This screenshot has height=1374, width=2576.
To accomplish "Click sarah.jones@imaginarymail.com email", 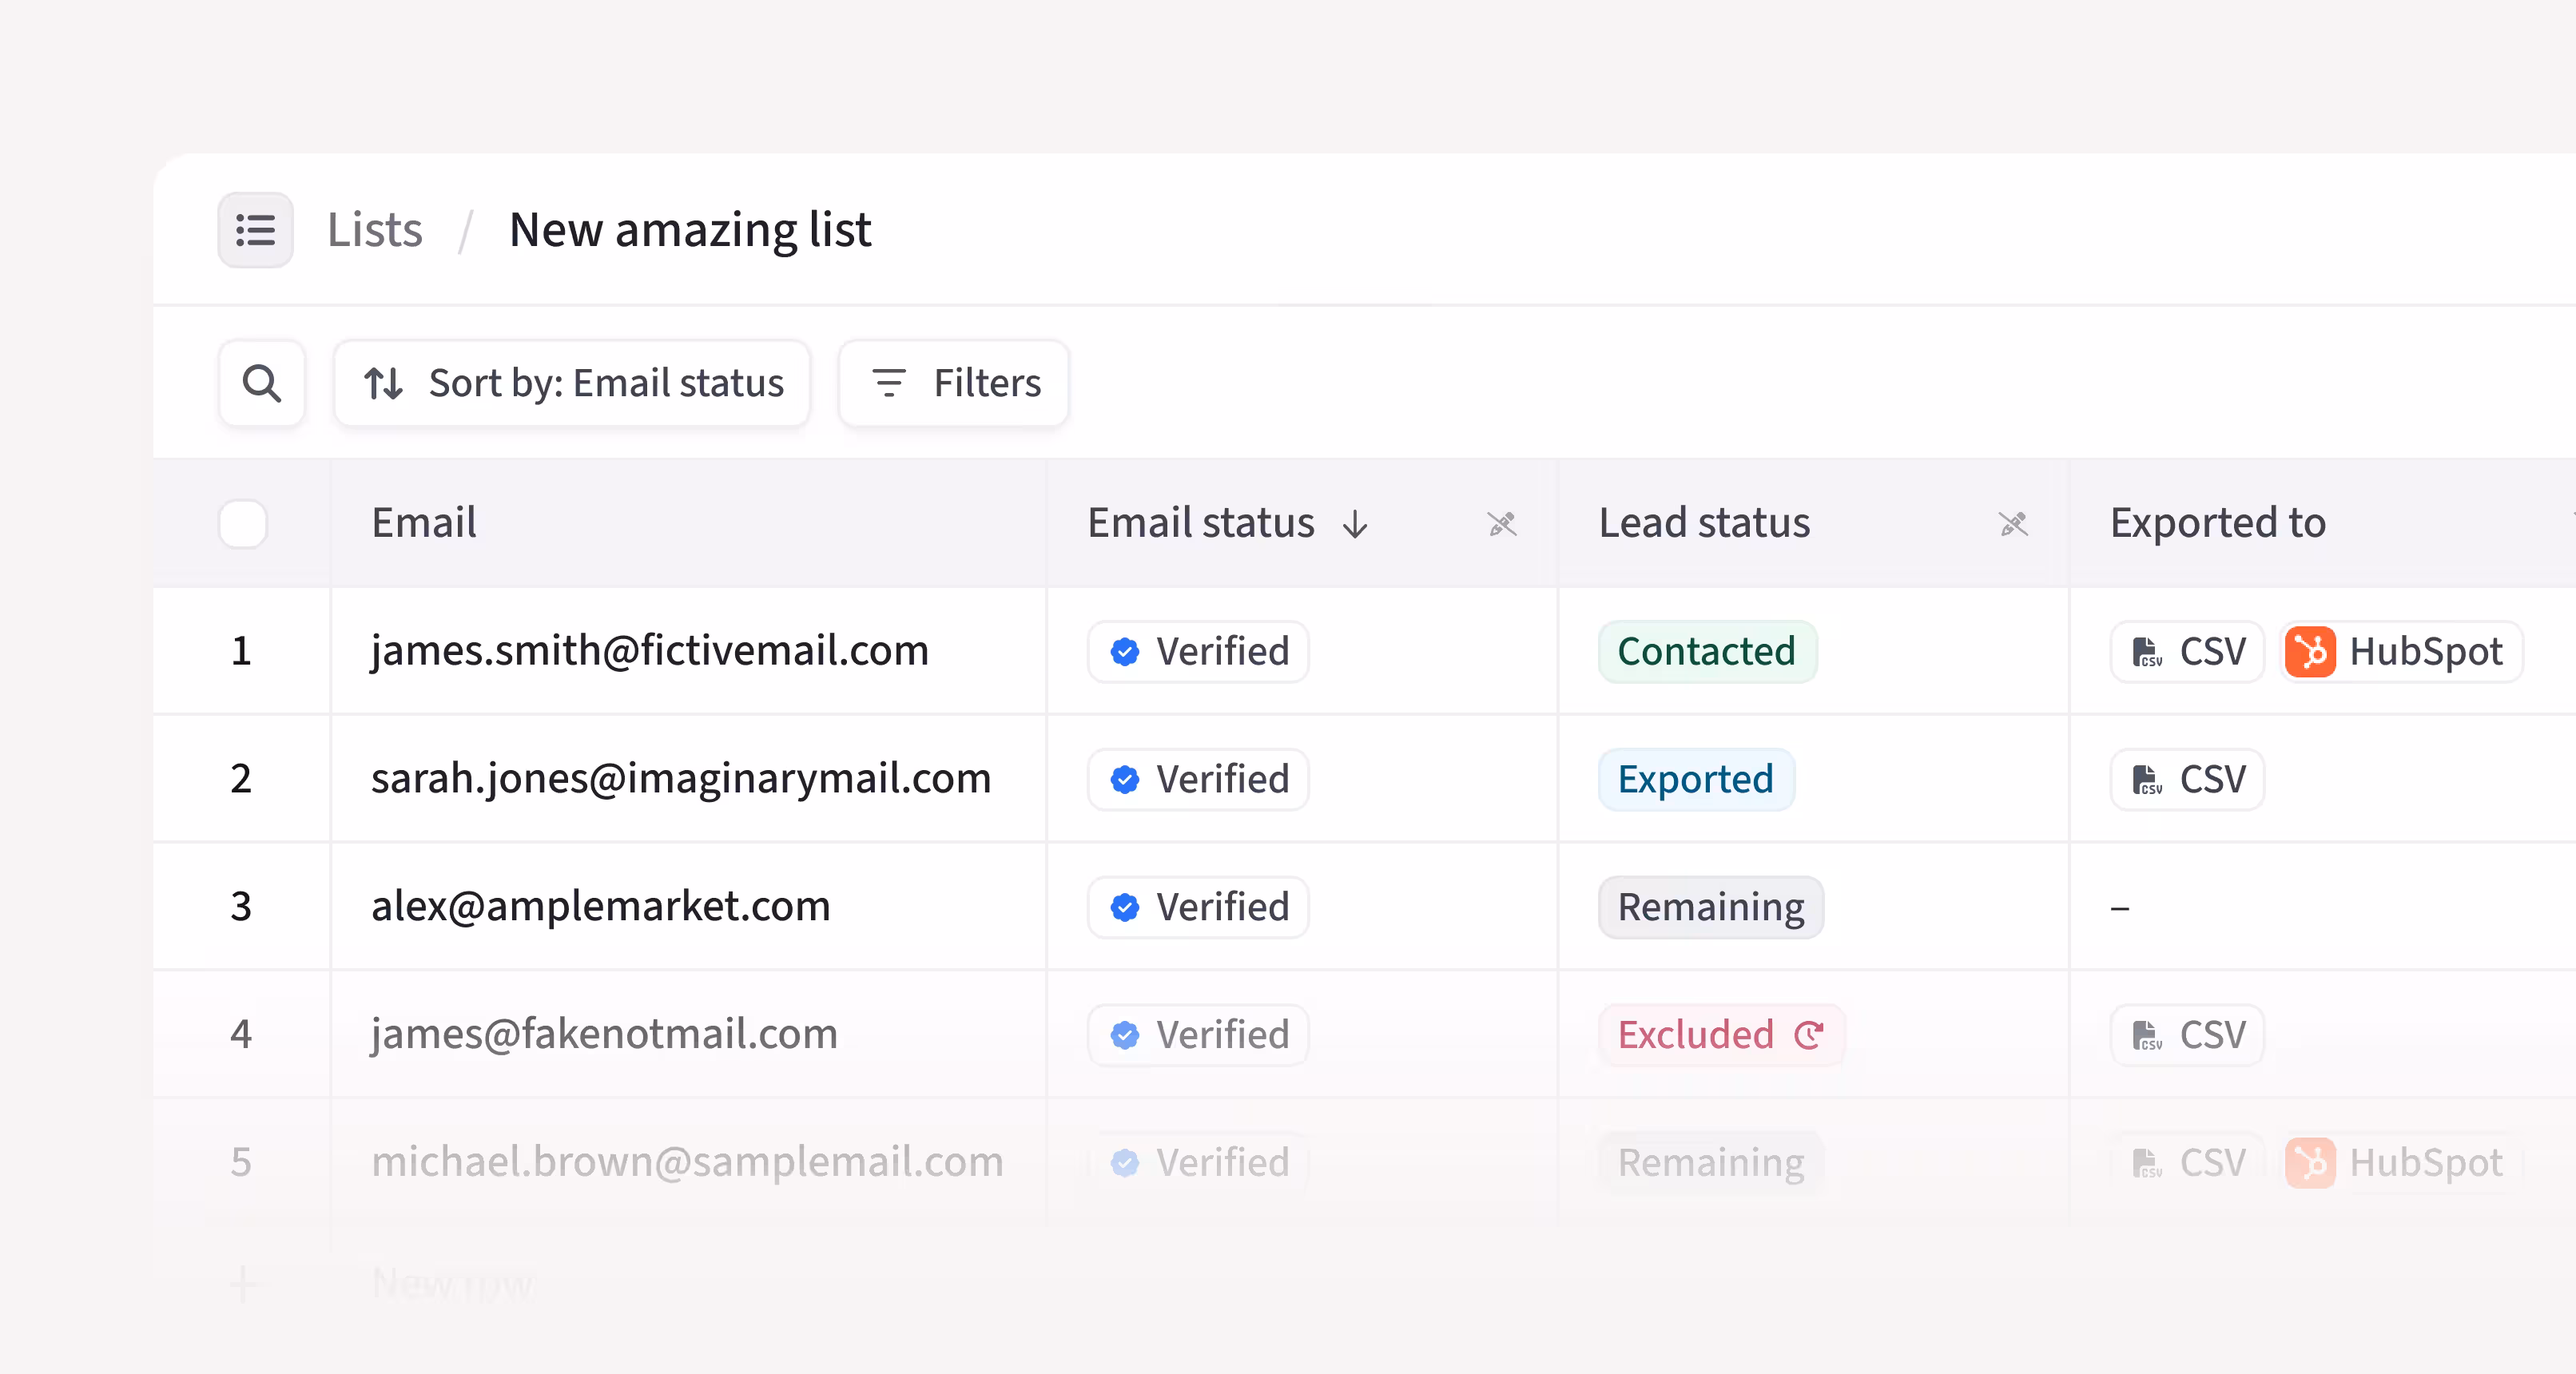I will tap(681, 779).
